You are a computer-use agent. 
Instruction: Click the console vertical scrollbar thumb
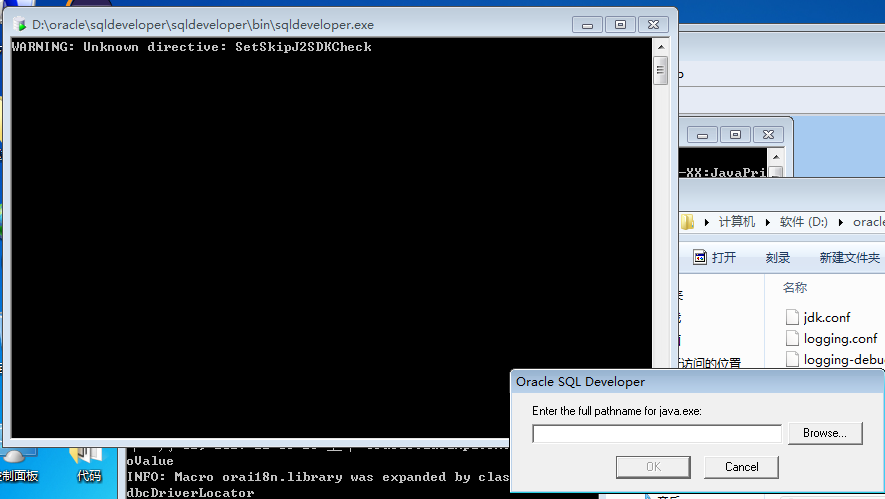(x=660, y=70)
